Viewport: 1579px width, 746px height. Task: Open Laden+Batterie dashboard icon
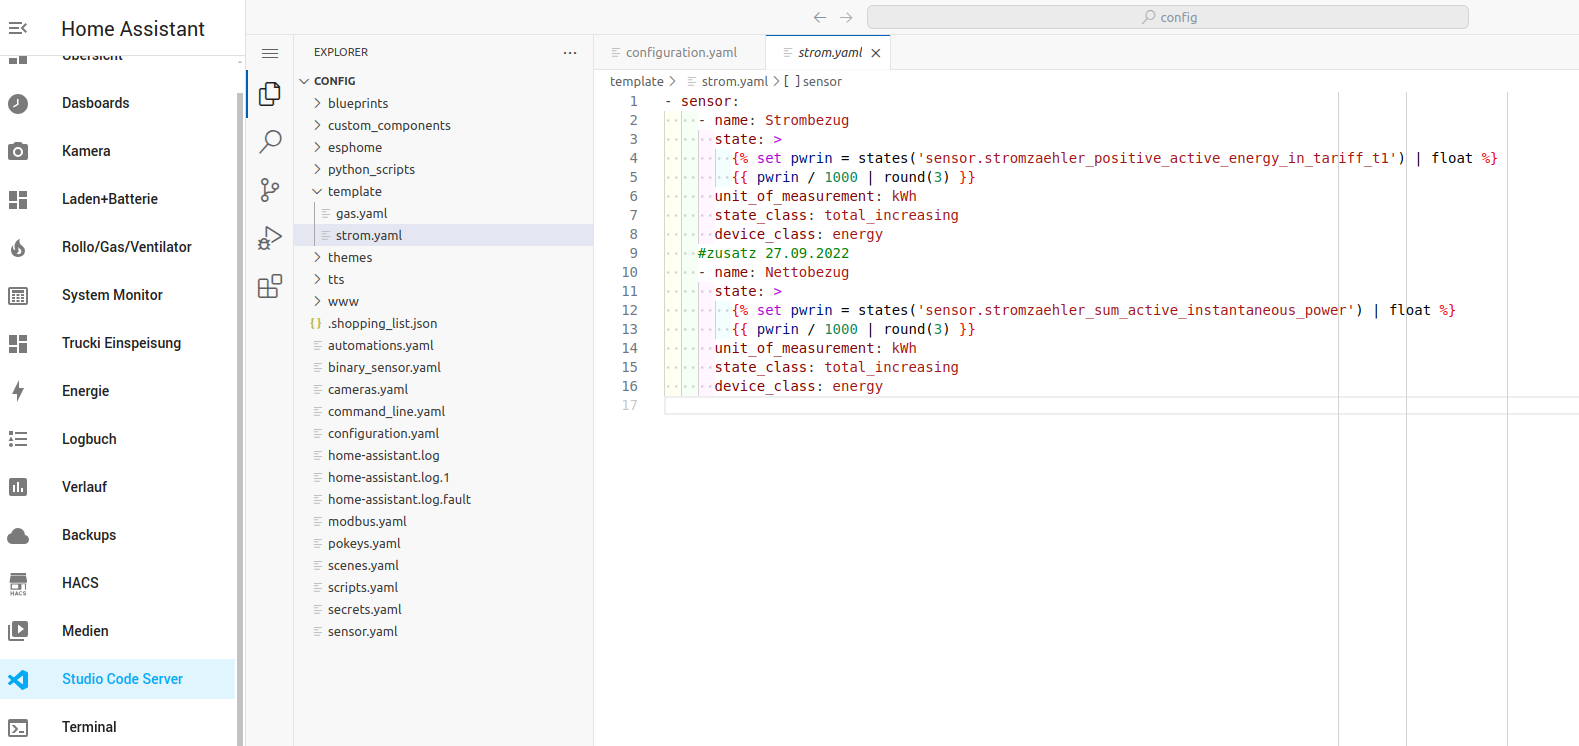click(18, 199)
